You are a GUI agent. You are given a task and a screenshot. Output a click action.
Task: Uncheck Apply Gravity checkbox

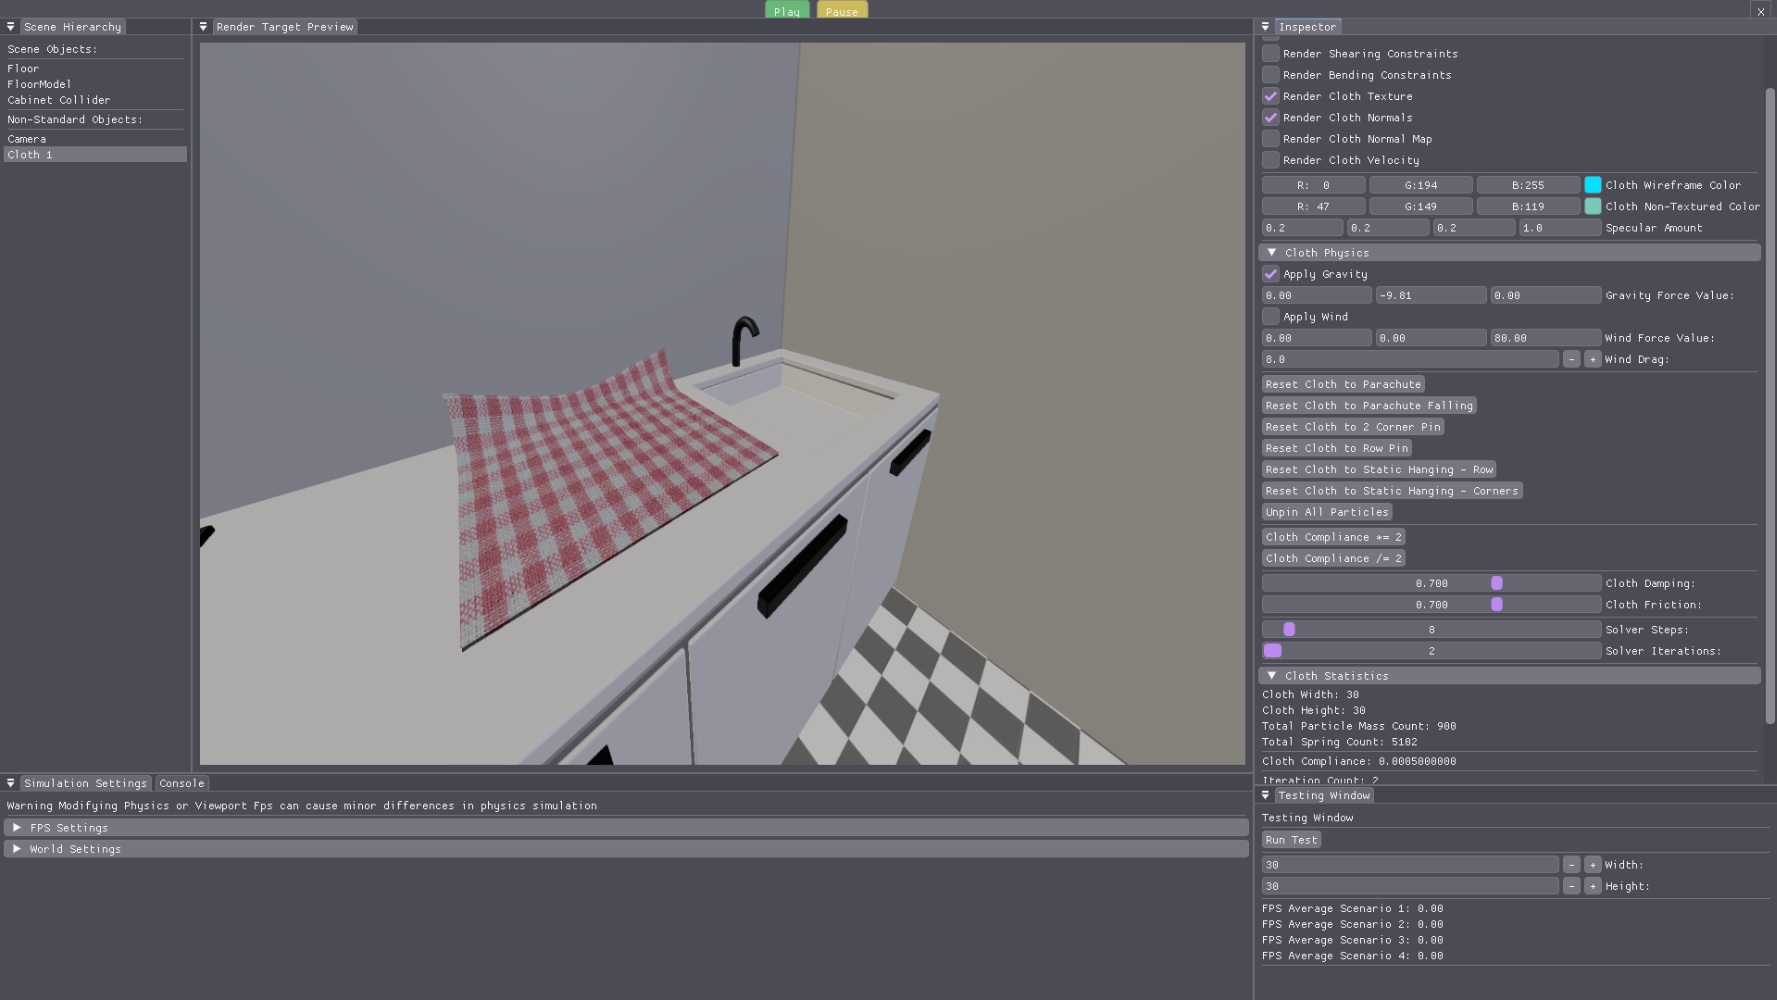click(1270, 274)
